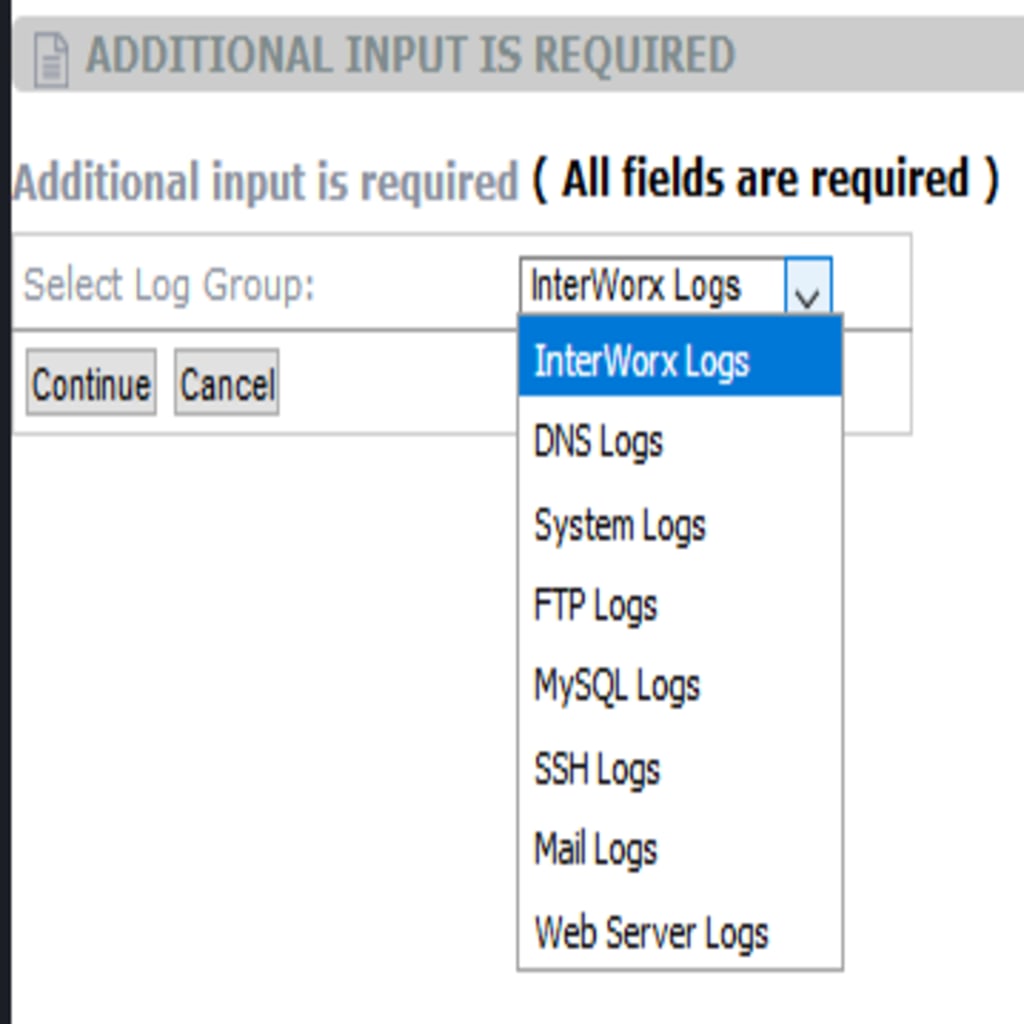
Task: Collapse the Select Log Group dropdown arrow
Action: 808,287
